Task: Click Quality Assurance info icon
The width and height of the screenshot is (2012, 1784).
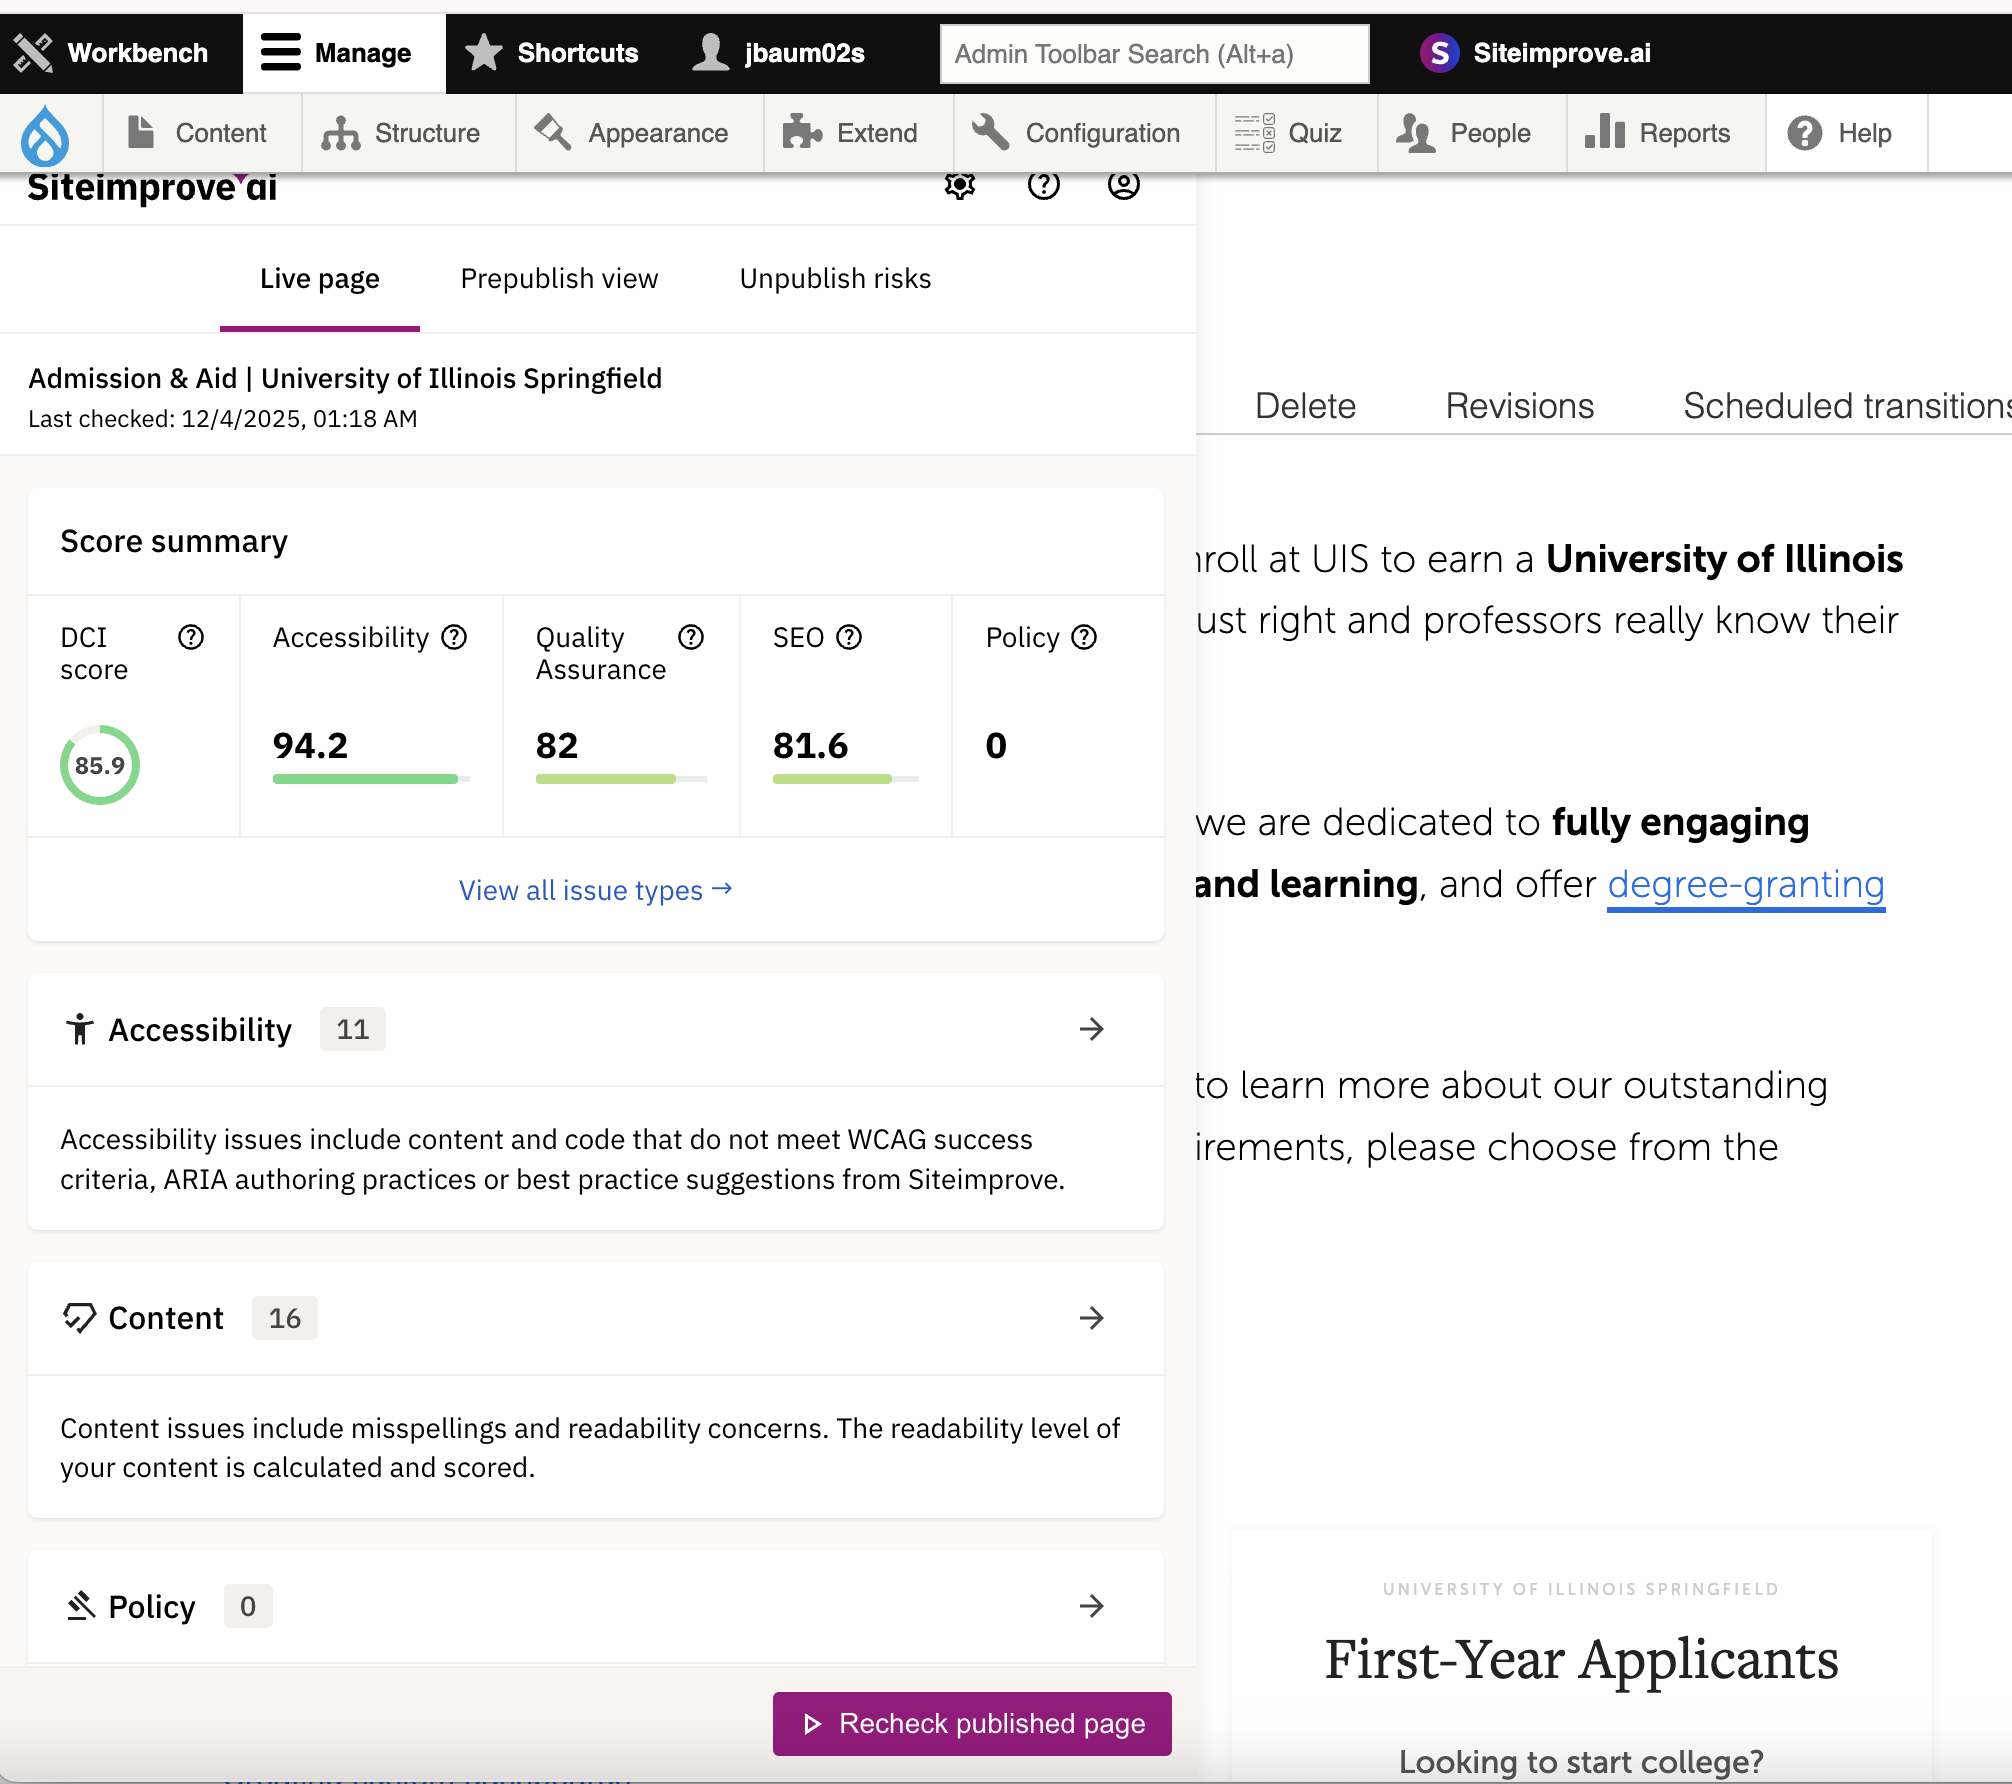Action: (691, 638)
